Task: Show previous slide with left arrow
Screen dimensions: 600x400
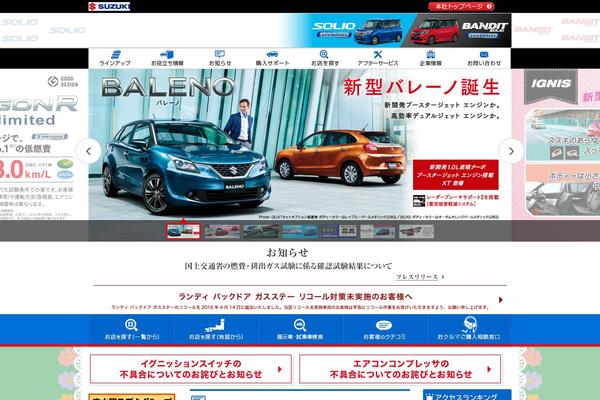Action: pyautogui.click(x=89, y=151)
